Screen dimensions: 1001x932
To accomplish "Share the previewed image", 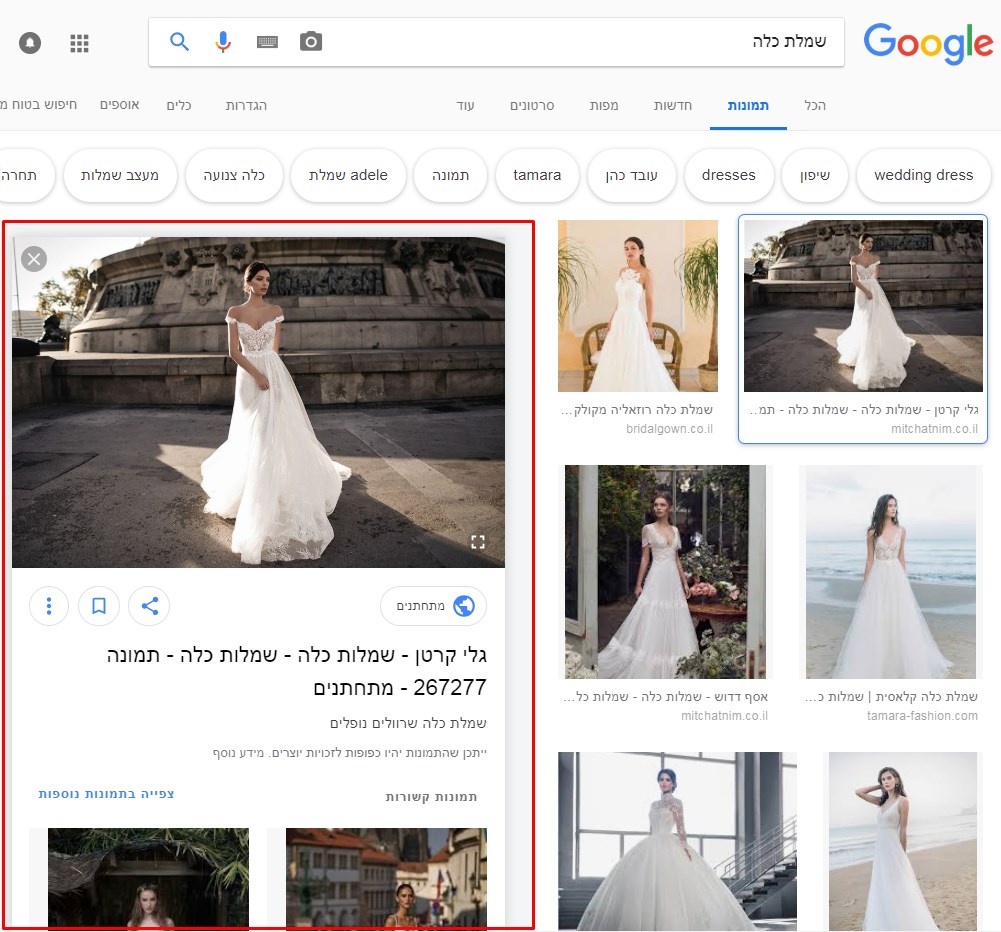I will click(150, 606).
